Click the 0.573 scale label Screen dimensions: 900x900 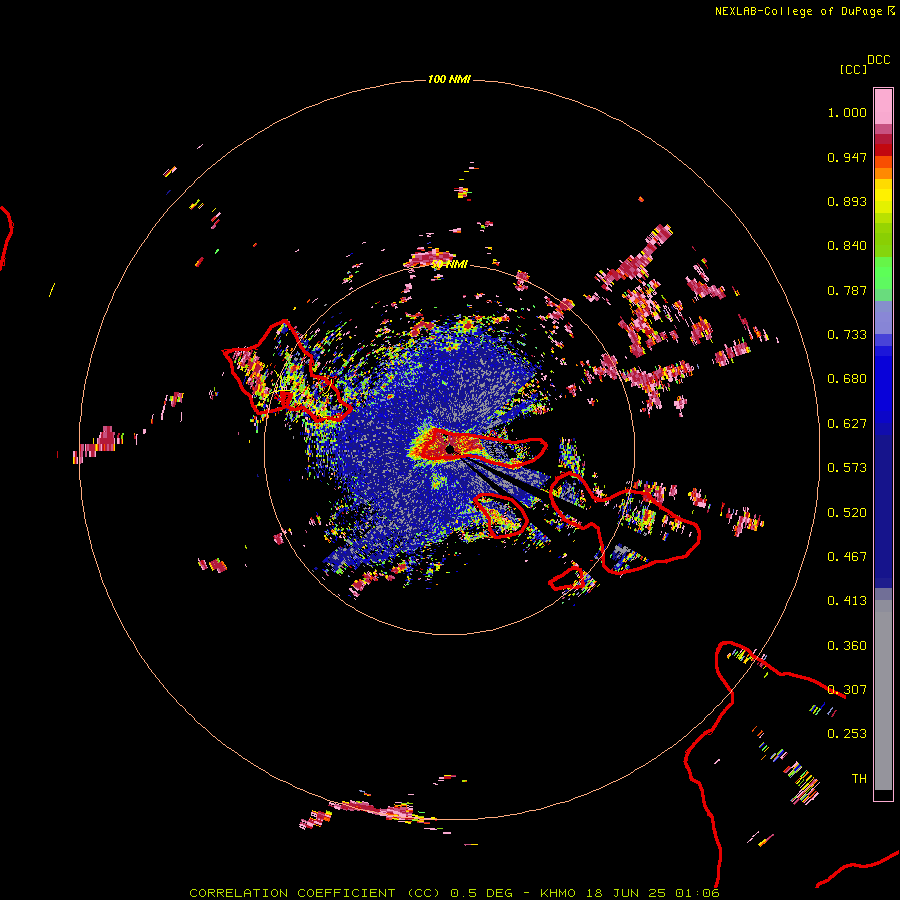[847, 468]
